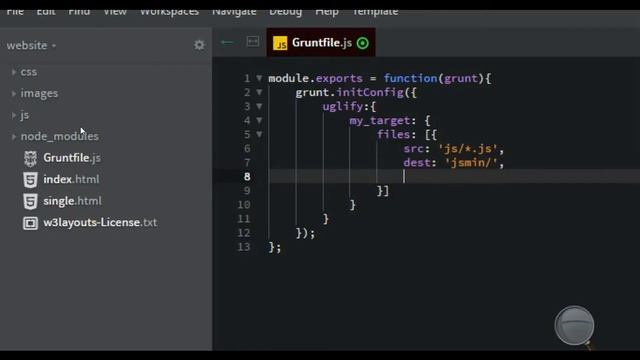Click my_target on line 4
The height and width of the screenshot is (360, 640).
point(380,121)
